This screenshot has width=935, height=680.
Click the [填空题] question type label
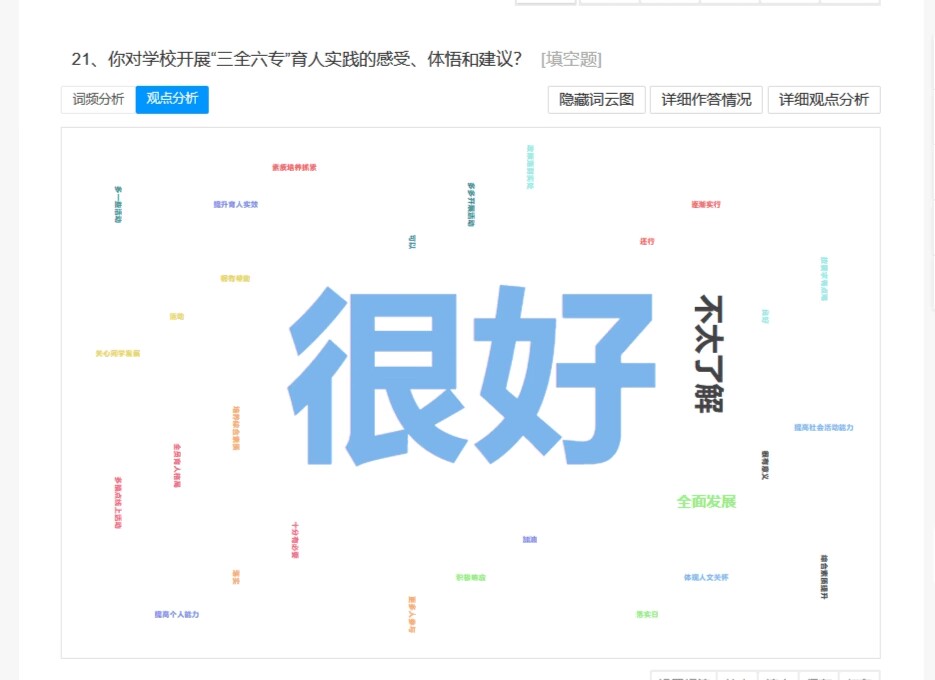pos(571,59)
